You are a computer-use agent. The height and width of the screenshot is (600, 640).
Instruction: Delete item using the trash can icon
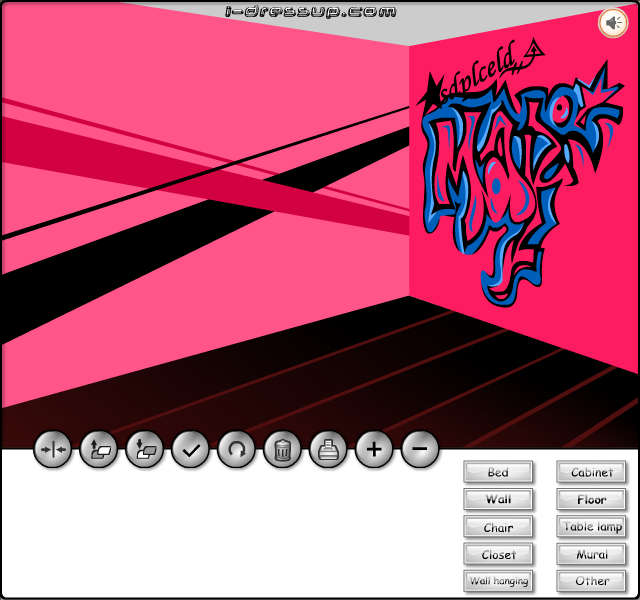tap(282, 449)
